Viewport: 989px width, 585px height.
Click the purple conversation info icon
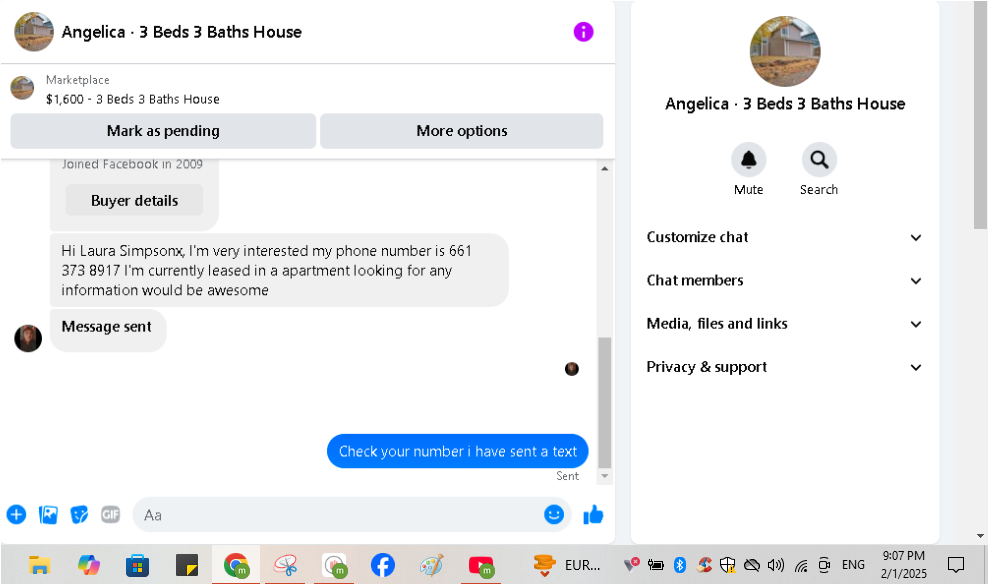tap(583, 32)
